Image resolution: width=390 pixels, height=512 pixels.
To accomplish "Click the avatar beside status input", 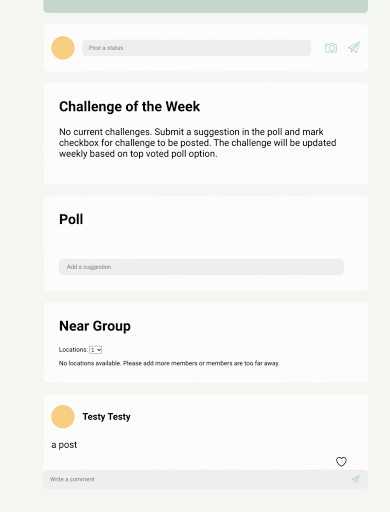I will click(x=63, y=48).
